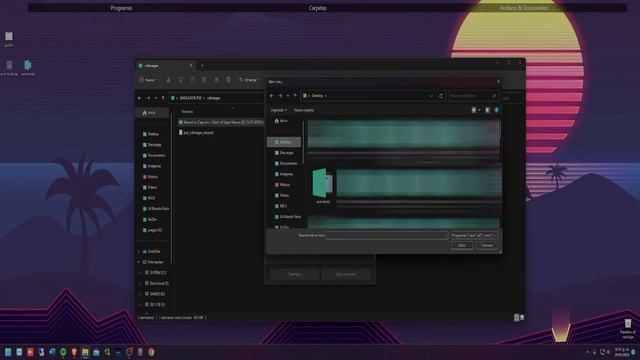Select Desktop in dialog sidebar
This screenshot has width=640, height=360.
tap(284, 142)
